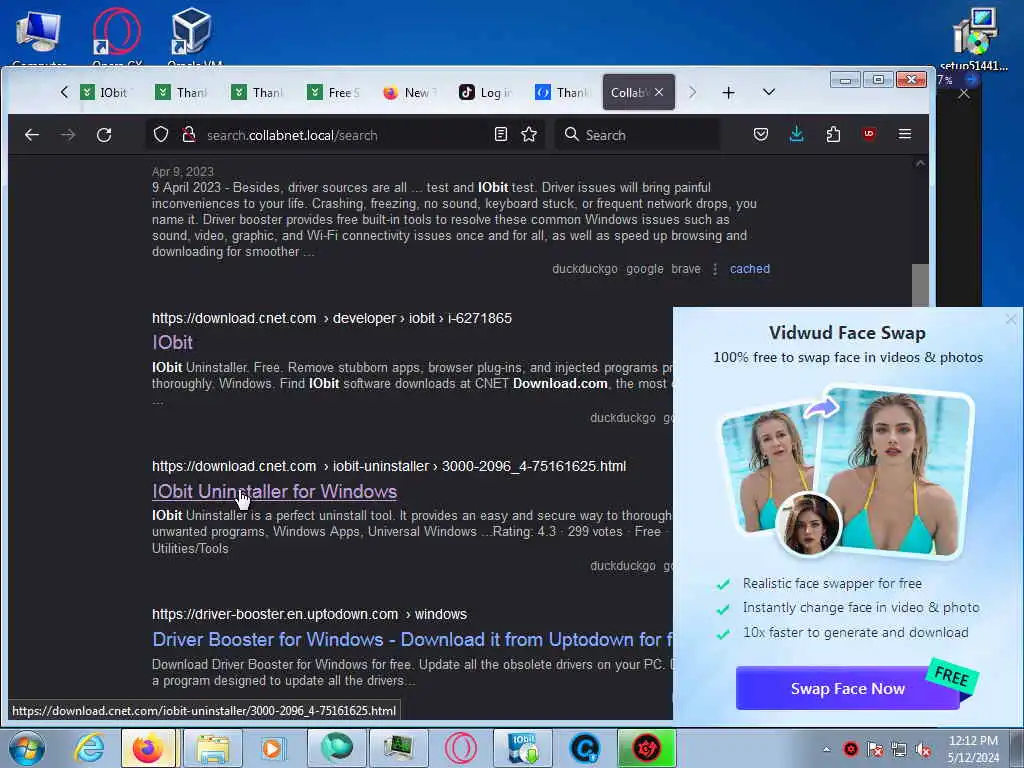
Task: Select the Thank tab beside Log in
Action: coord(561,92)
